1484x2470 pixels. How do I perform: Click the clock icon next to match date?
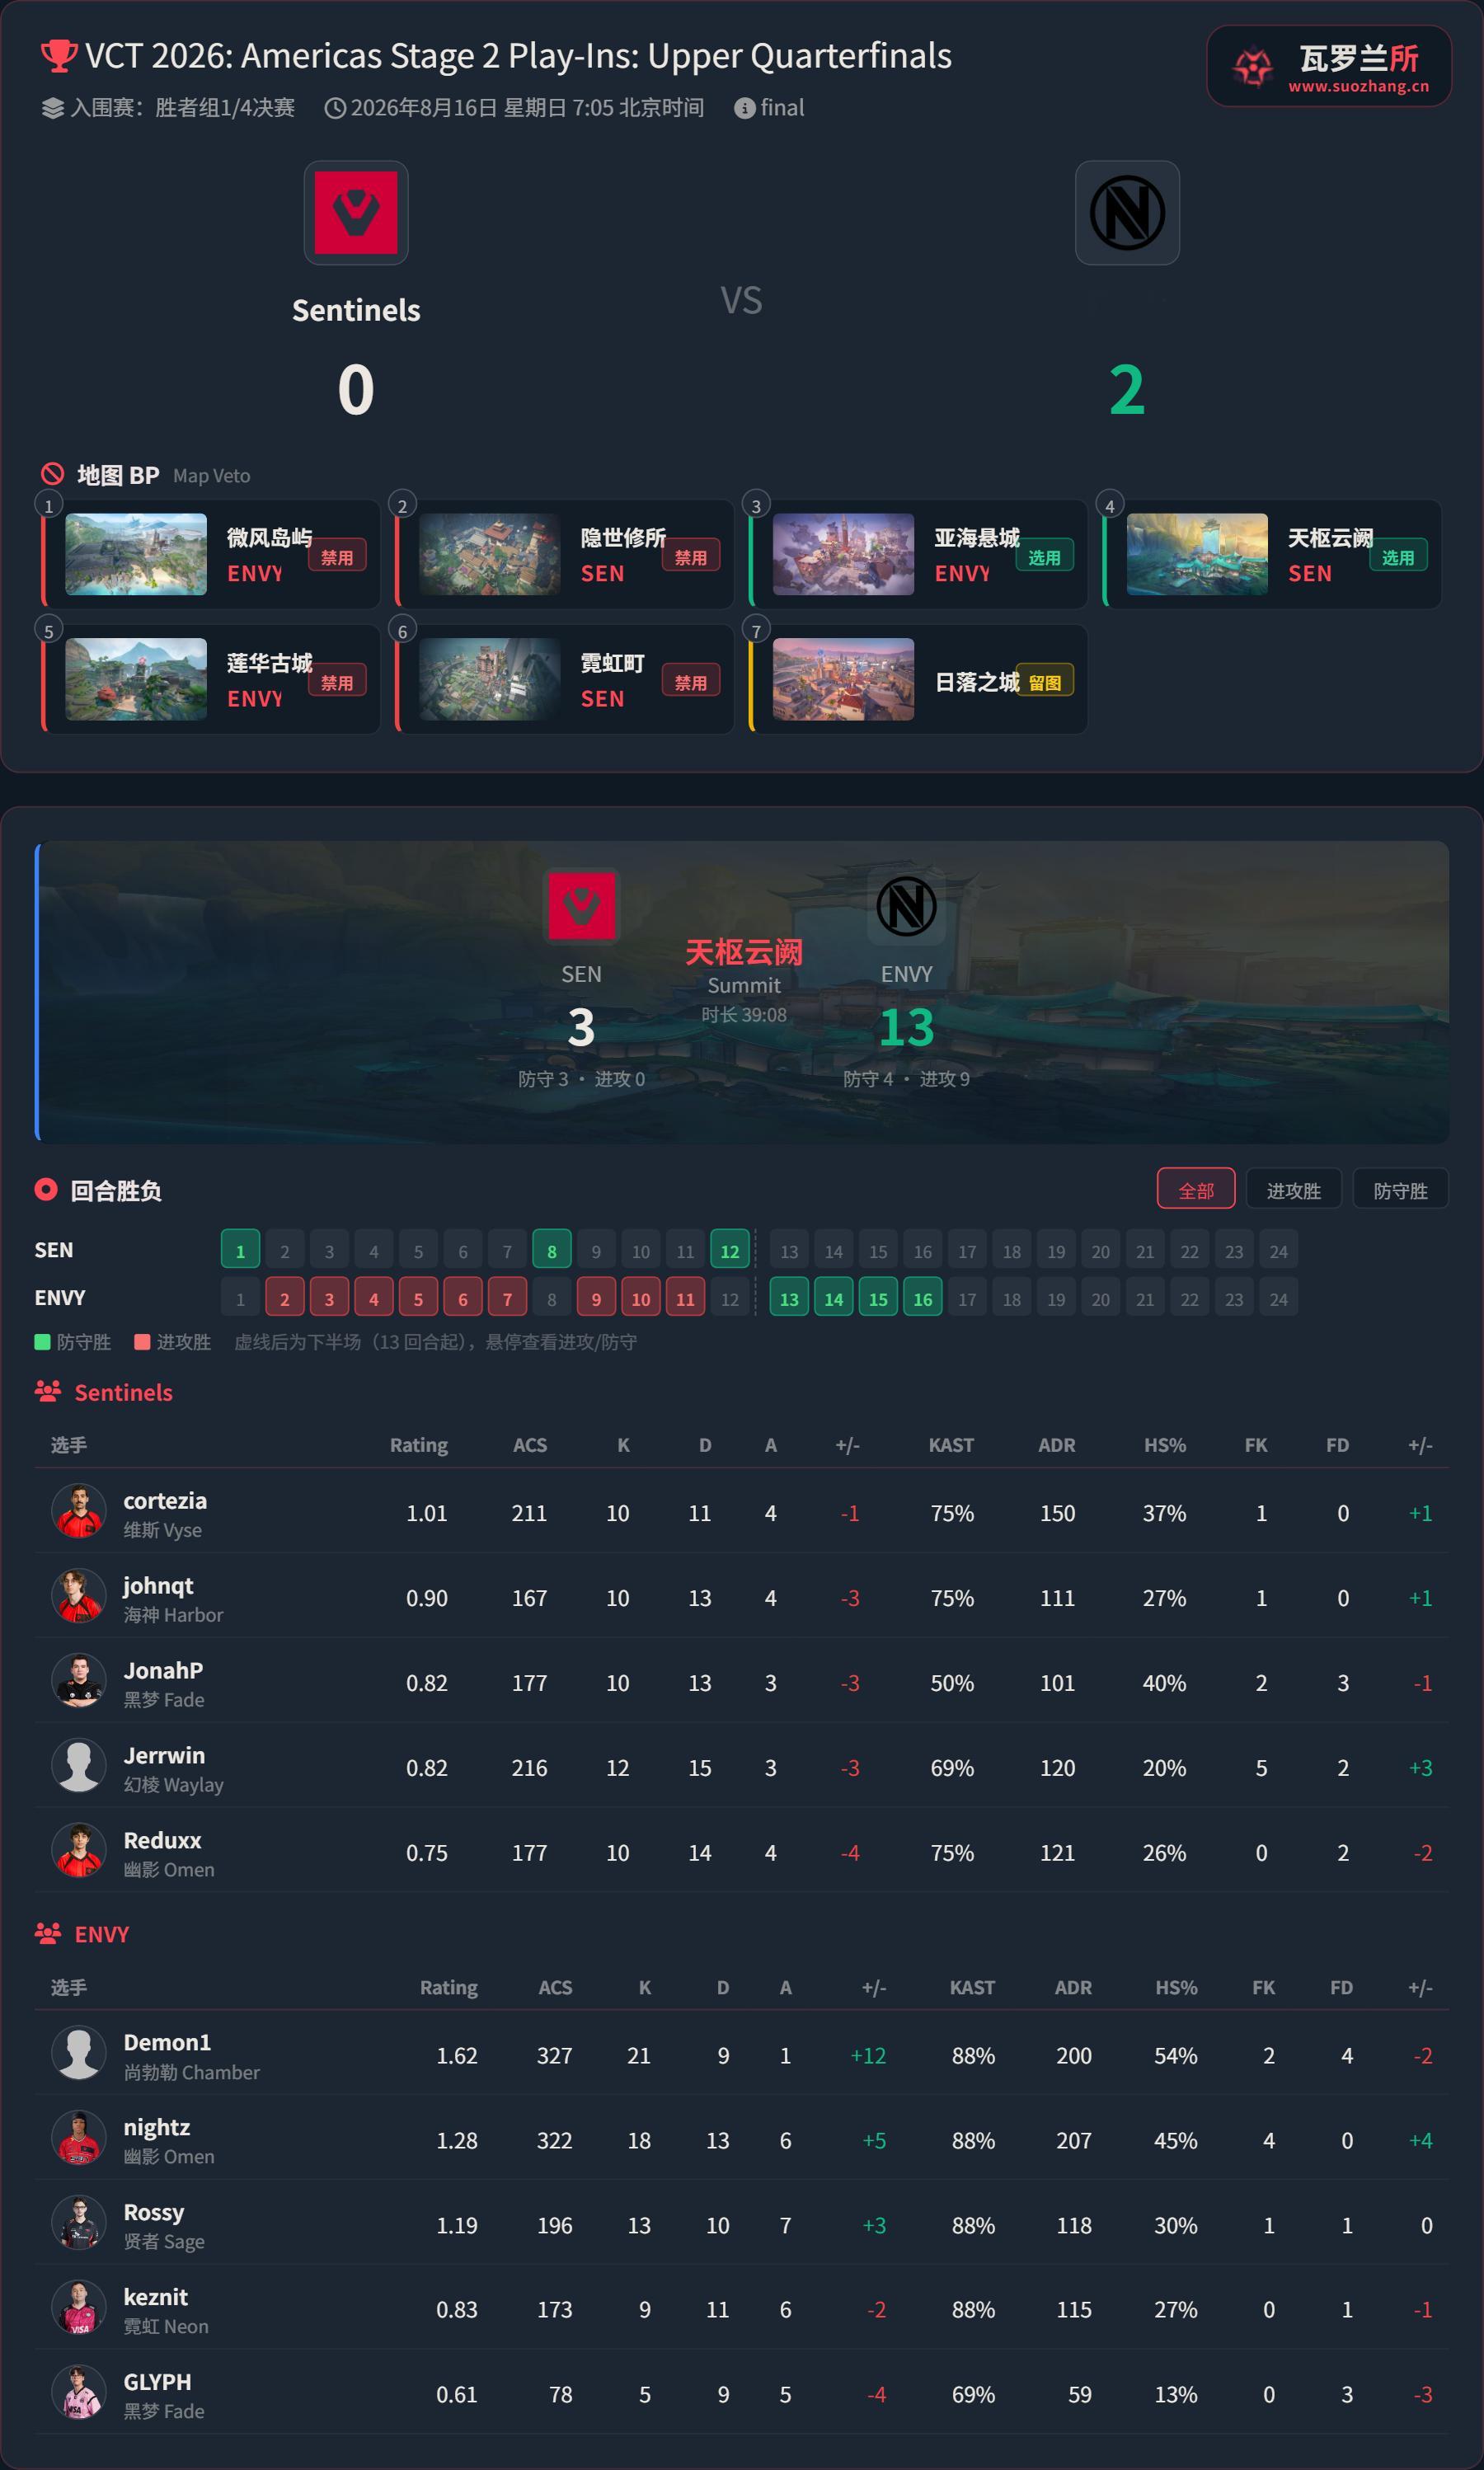[x=335, y=108]
